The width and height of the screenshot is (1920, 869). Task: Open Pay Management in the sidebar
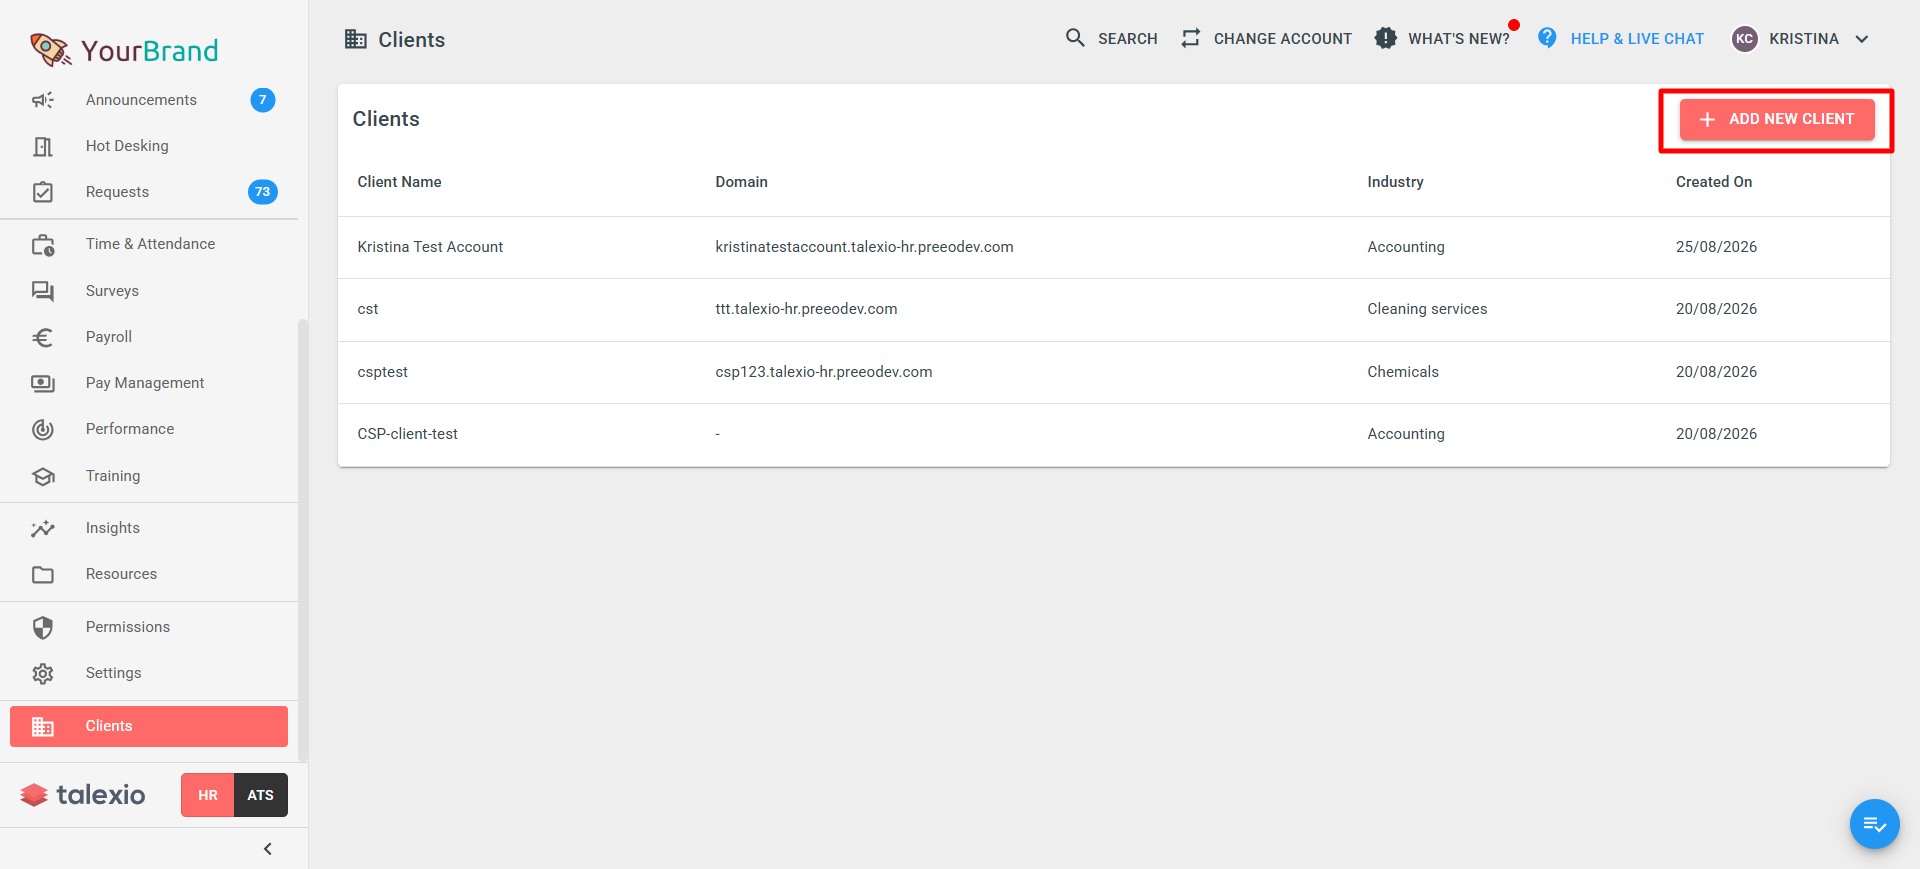[x=149, y=383]
